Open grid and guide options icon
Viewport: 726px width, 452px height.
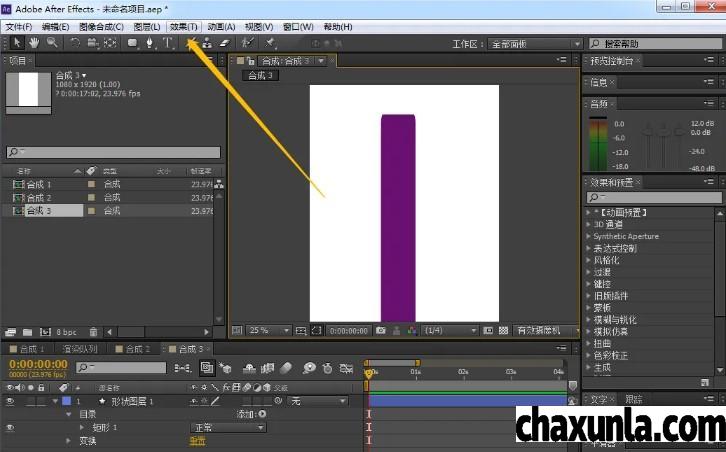tap(301, 331)
